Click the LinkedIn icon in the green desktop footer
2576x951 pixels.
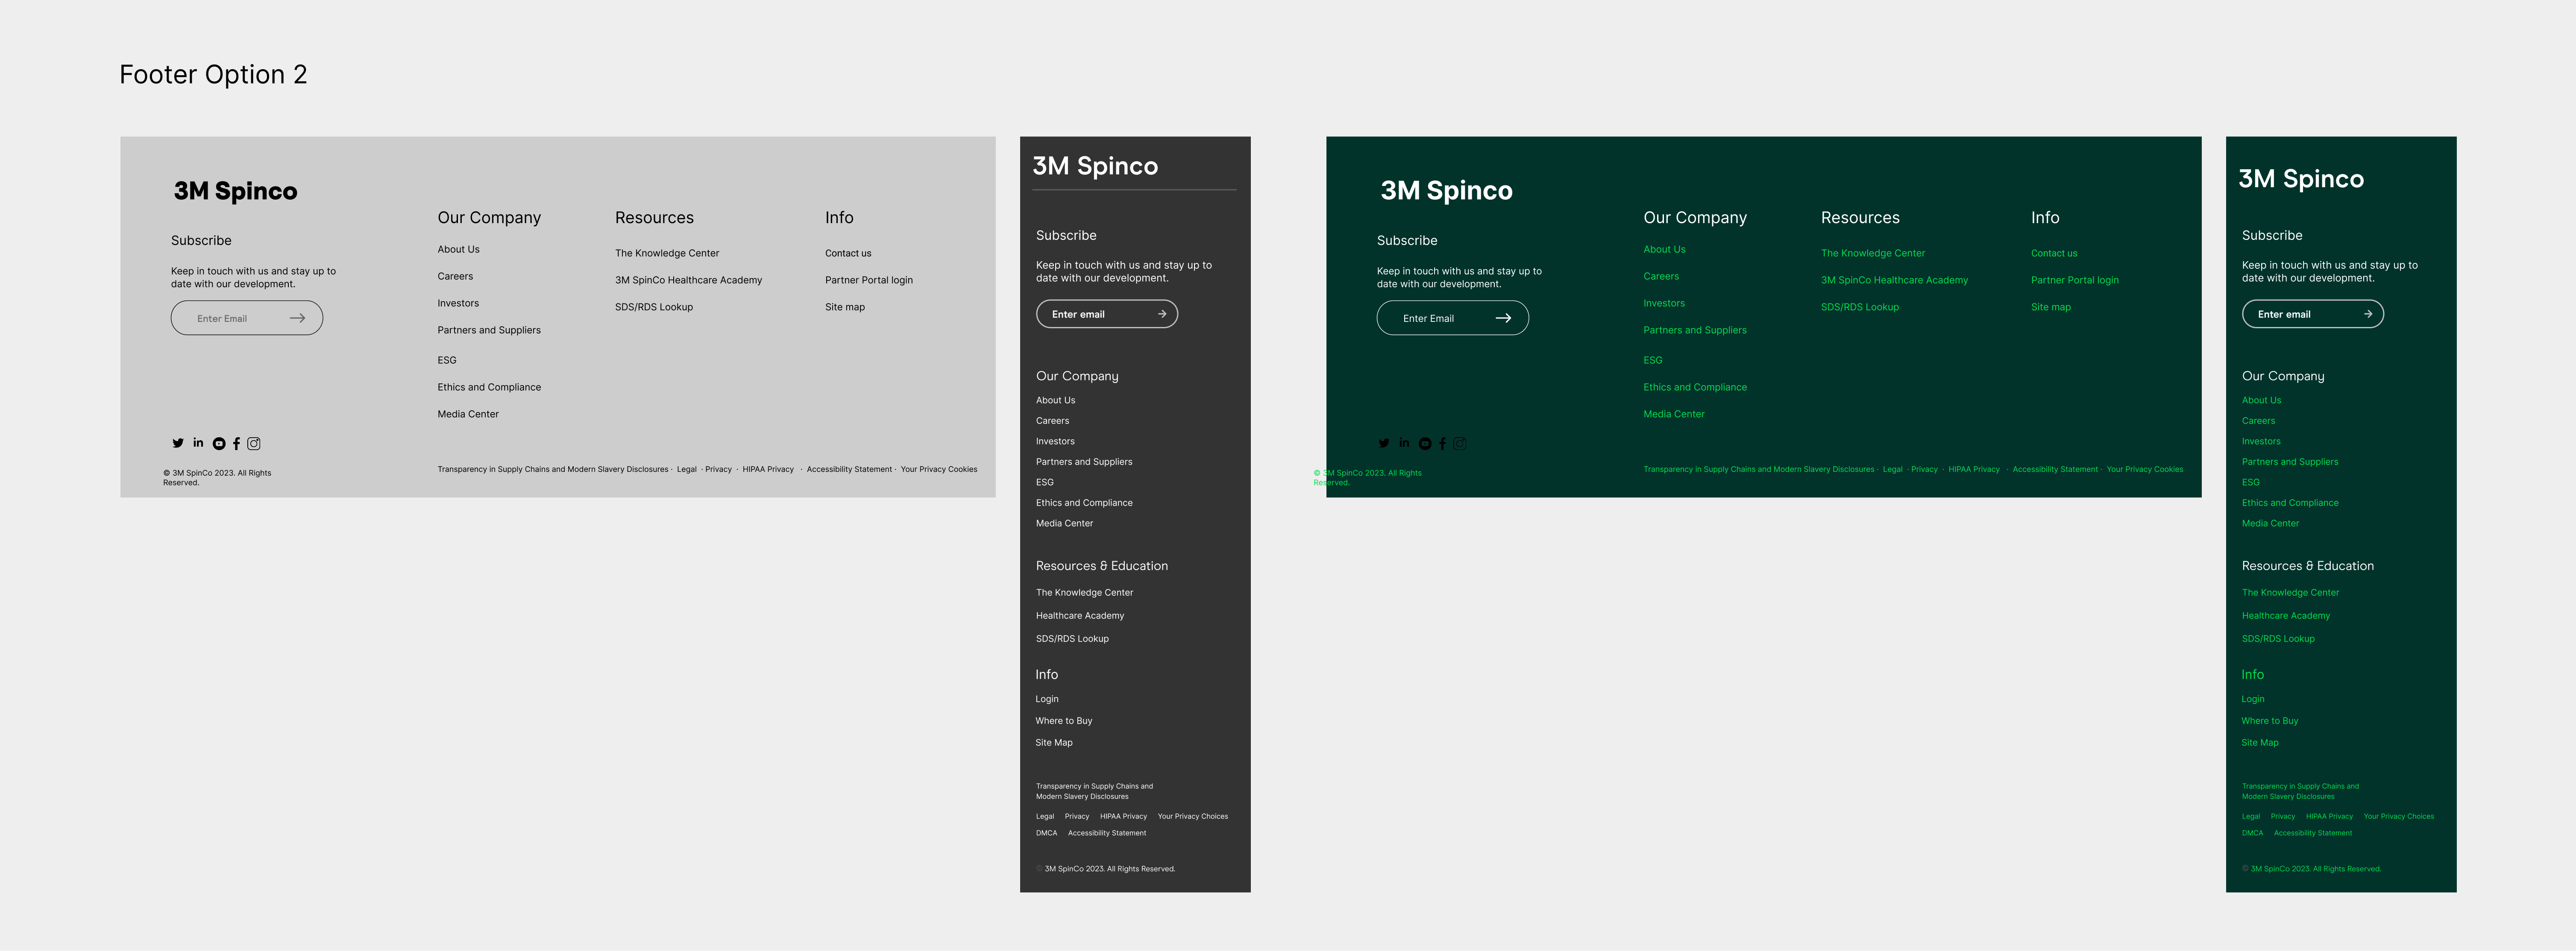click(1404, 442)
